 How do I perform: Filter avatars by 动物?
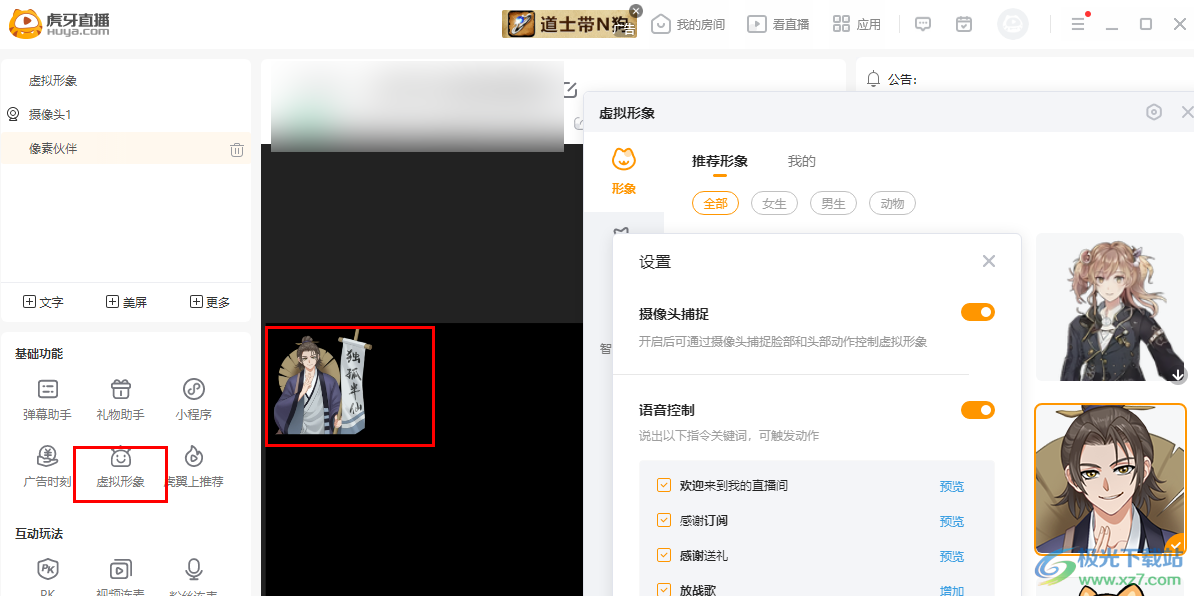[892, 203]
